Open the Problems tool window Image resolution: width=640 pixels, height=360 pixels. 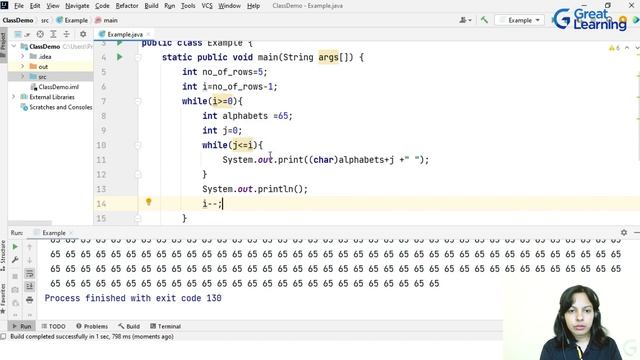coord(92,326)
